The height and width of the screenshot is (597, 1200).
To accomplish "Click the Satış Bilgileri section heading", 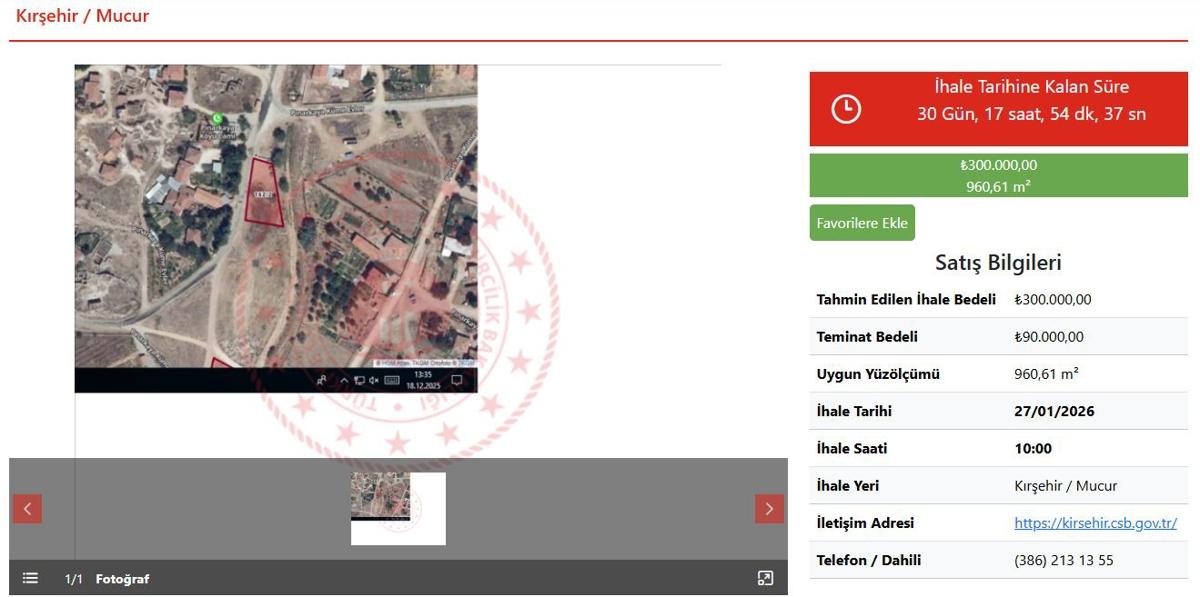I will (x=998, y=263).
